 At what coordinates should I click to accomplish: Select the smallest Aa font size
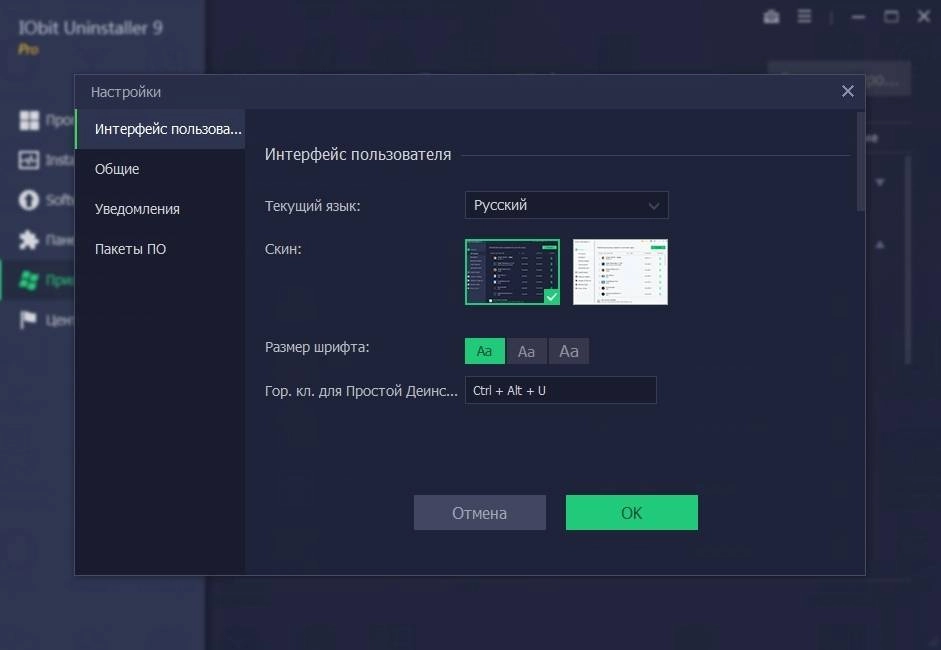[x=484, y=351]
